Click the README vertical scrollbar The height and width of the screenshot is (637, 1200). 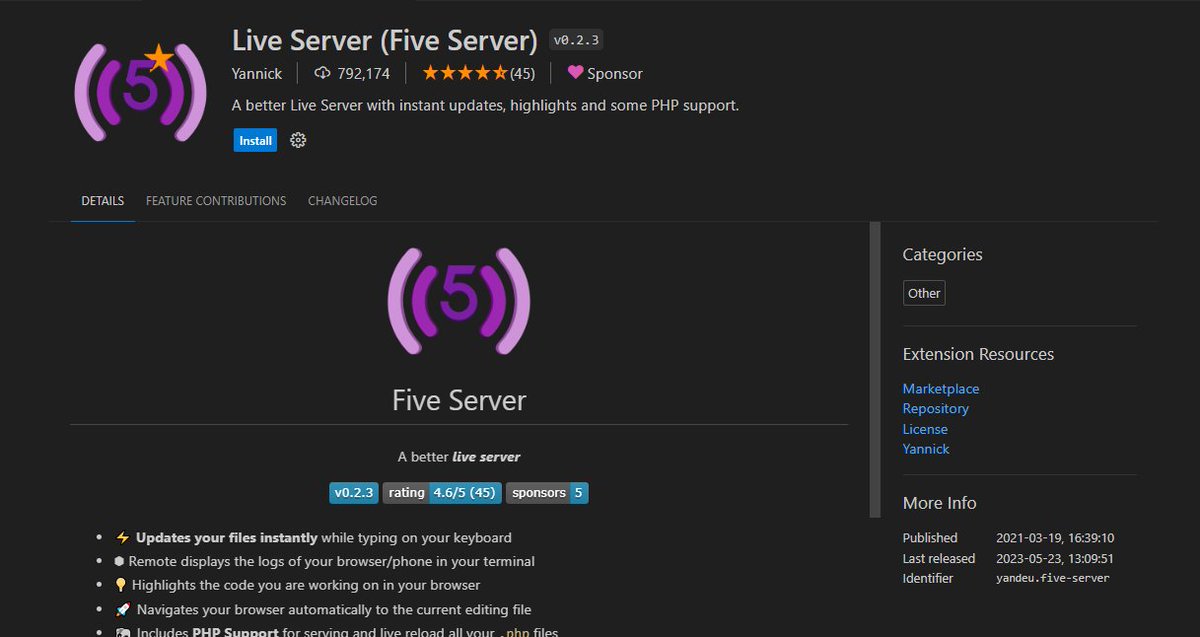coord(875,370)
